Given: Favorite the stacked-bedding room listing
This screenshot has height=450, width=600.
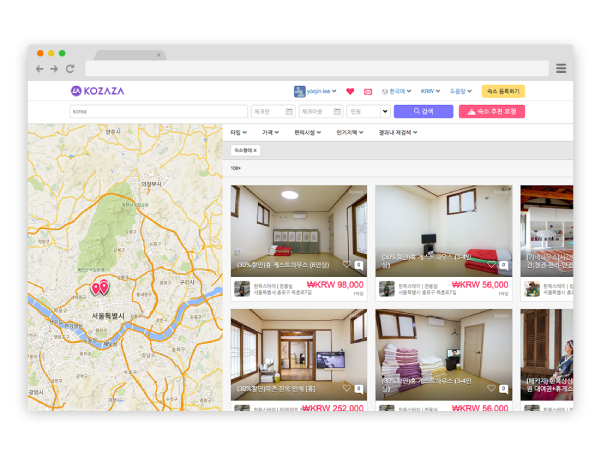Looking at the screenshot, I should [x=492, y=388].
